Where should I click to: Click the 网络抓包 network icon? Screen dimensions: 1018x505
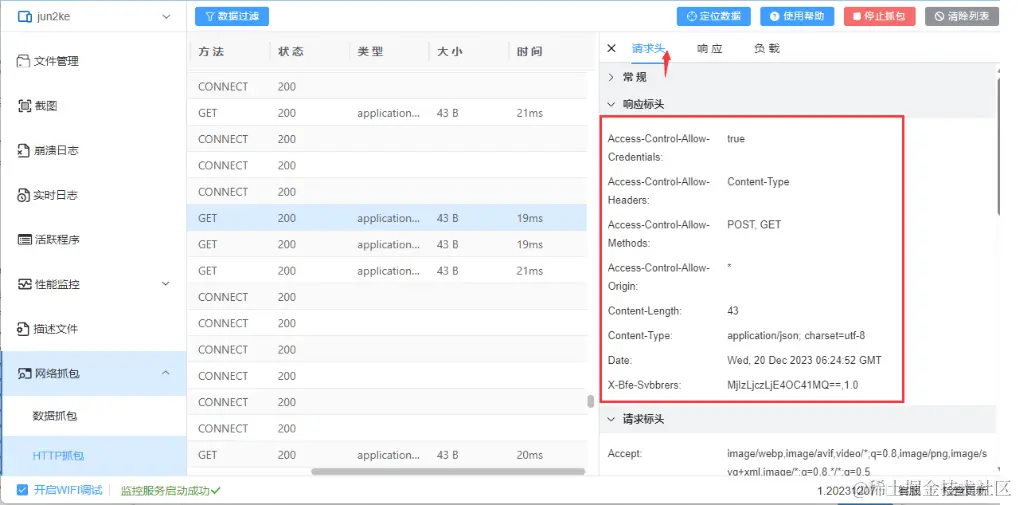point(24,374)
